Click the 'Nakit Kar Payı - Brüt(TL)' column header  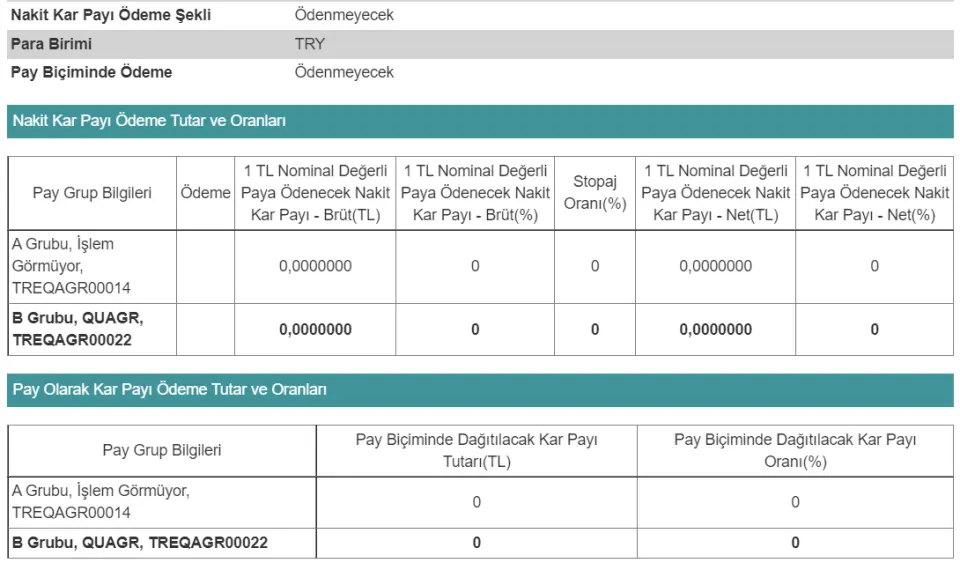point(315,193)
